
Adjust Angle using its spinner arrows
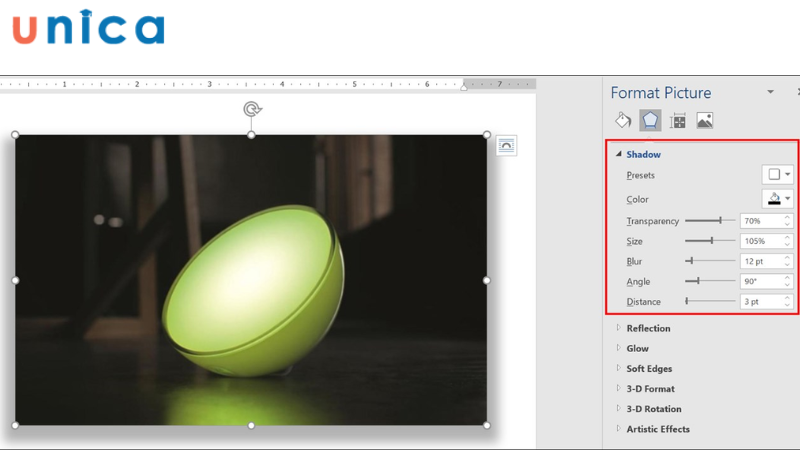[787, 281]
